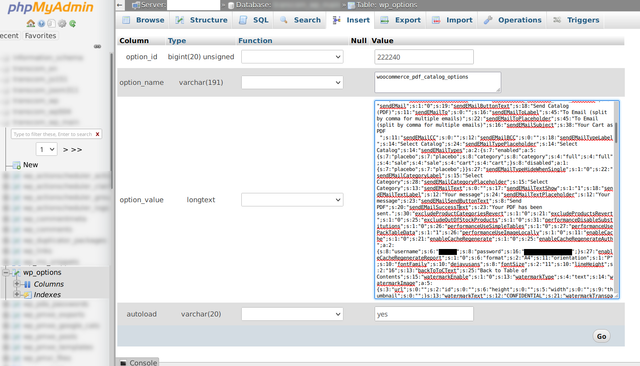This screenshot has width=640, height=366.
Task: Open the Console bar
Action: pyautogui.click(x=138, y=362)
